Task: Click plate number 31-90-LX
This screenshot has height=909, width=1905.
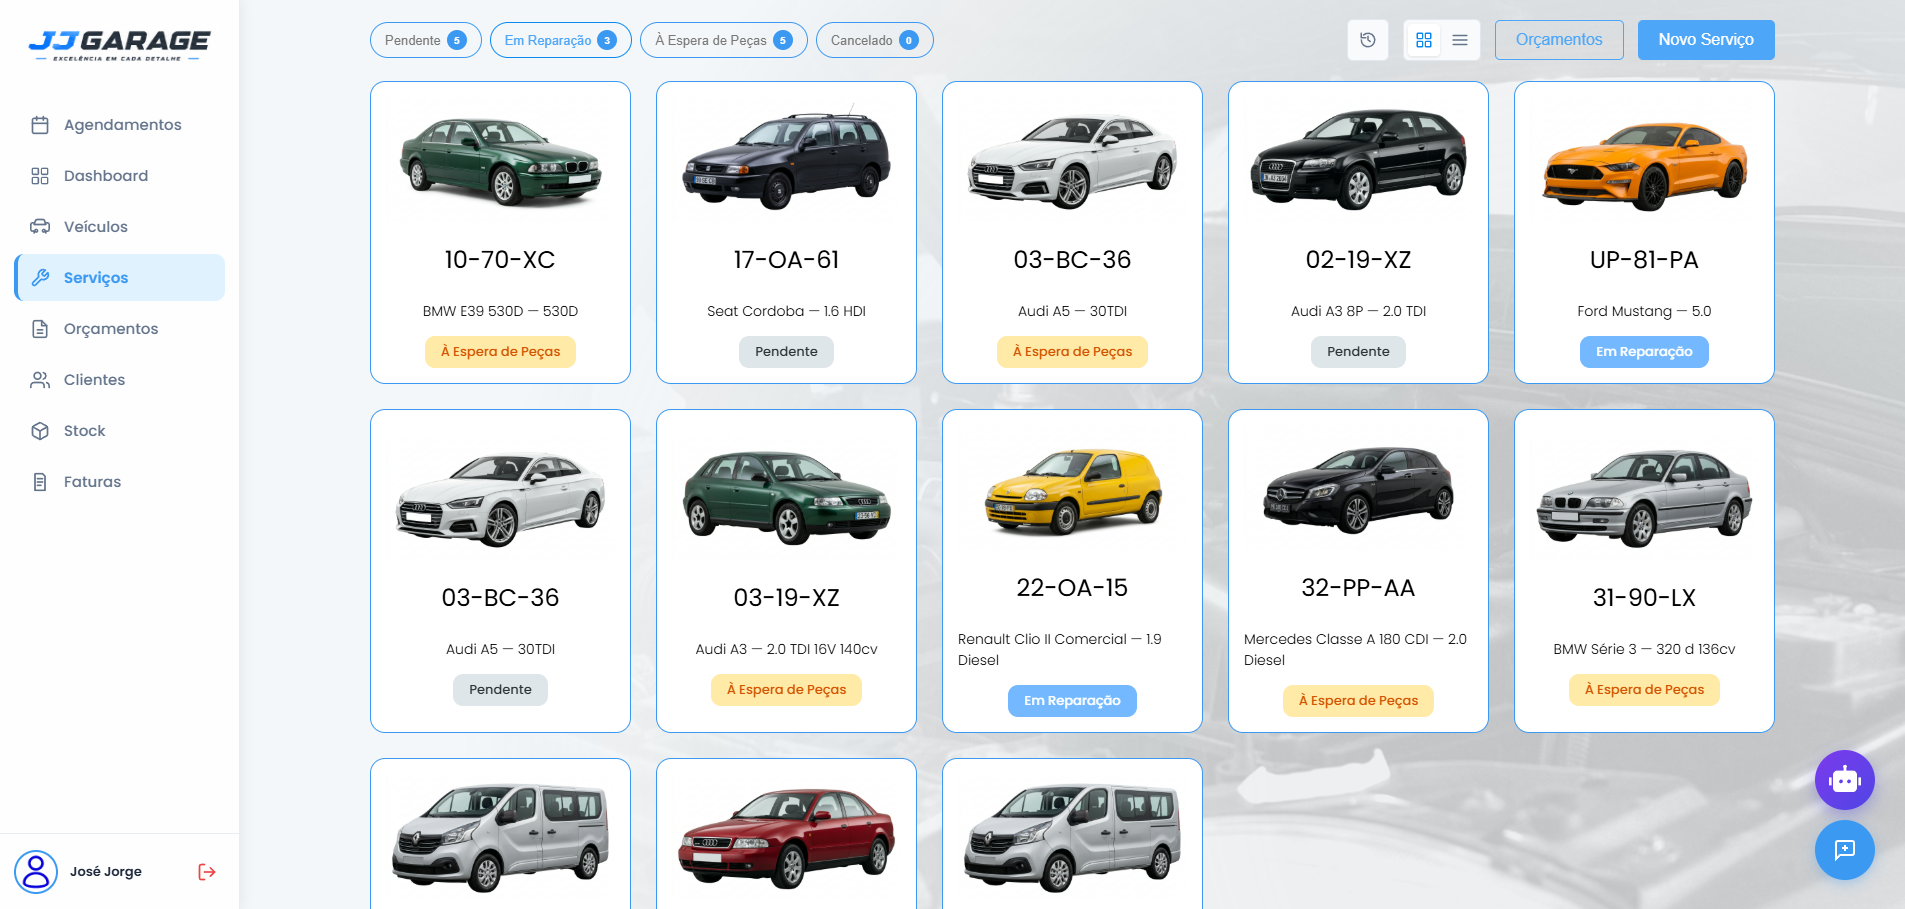Action: [x=1644, y=598]
